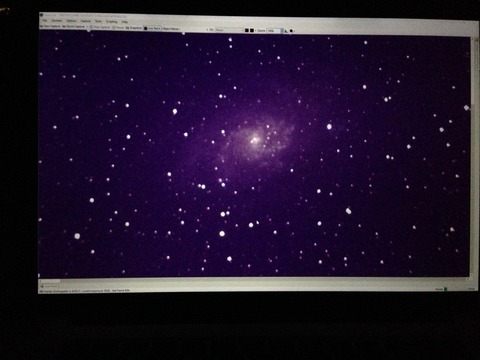Open the Zoom level dropdown
This screenshot has height=360, width=480.
coord(276,30)
